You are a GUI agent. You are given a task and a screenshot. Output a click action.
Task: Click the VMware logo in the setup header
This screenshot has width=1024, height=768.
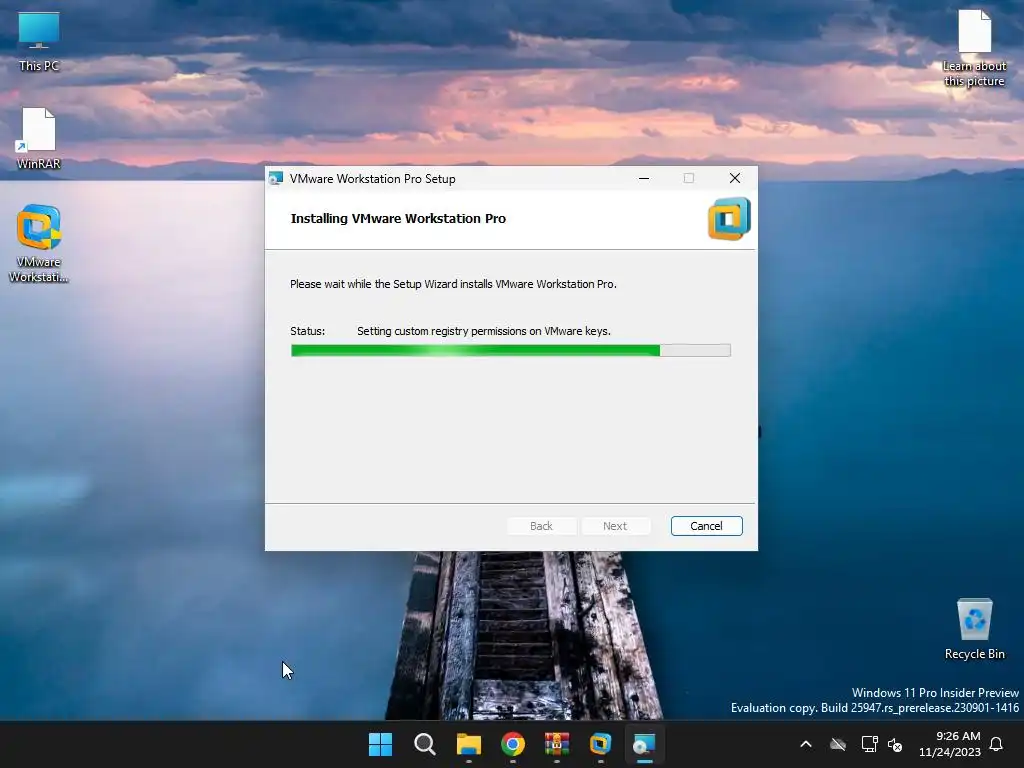click(x=729, y=219)
